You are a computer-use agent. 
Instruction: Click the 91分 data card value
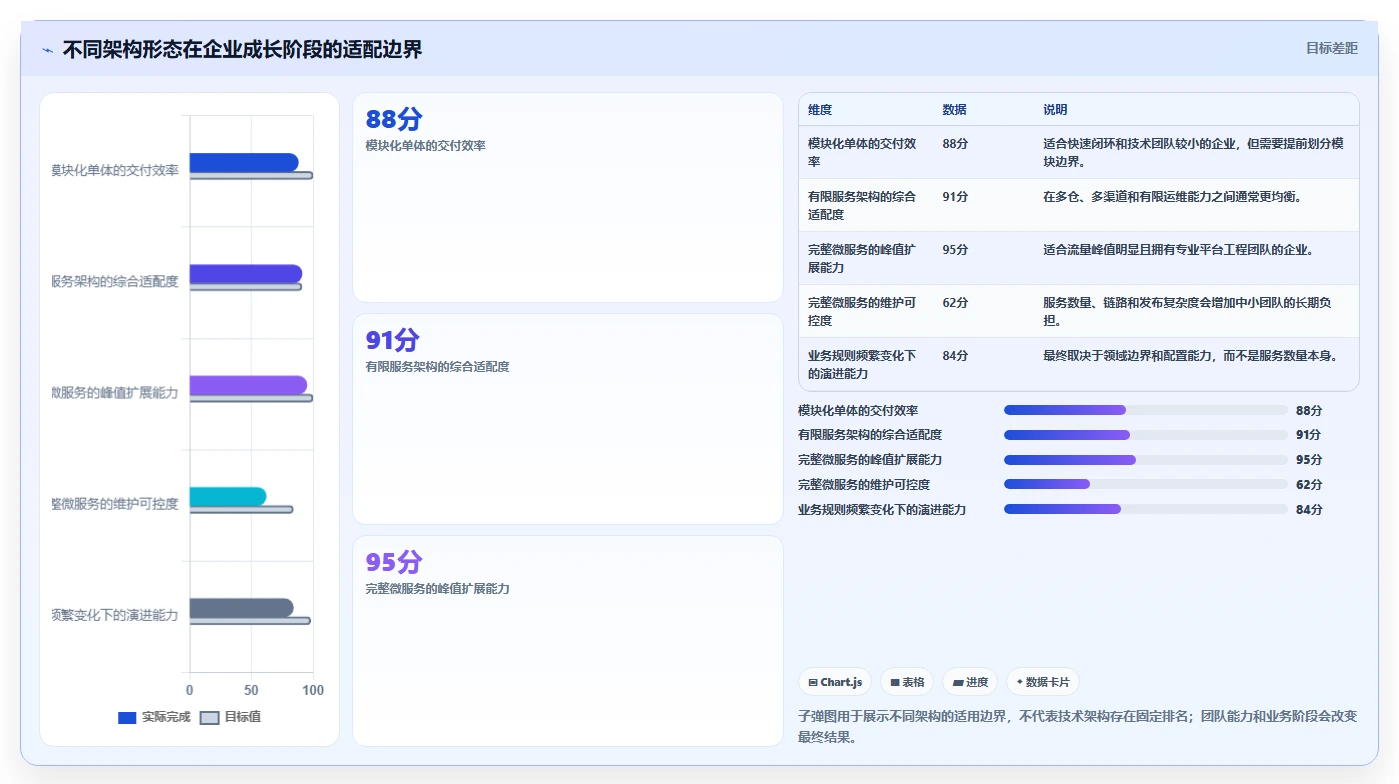coord(393,340)
